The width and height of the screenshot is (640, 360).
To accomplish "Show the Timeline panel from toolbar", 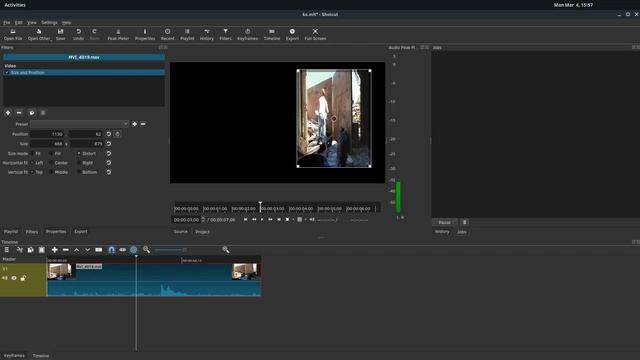I will [x=272, y=34].
